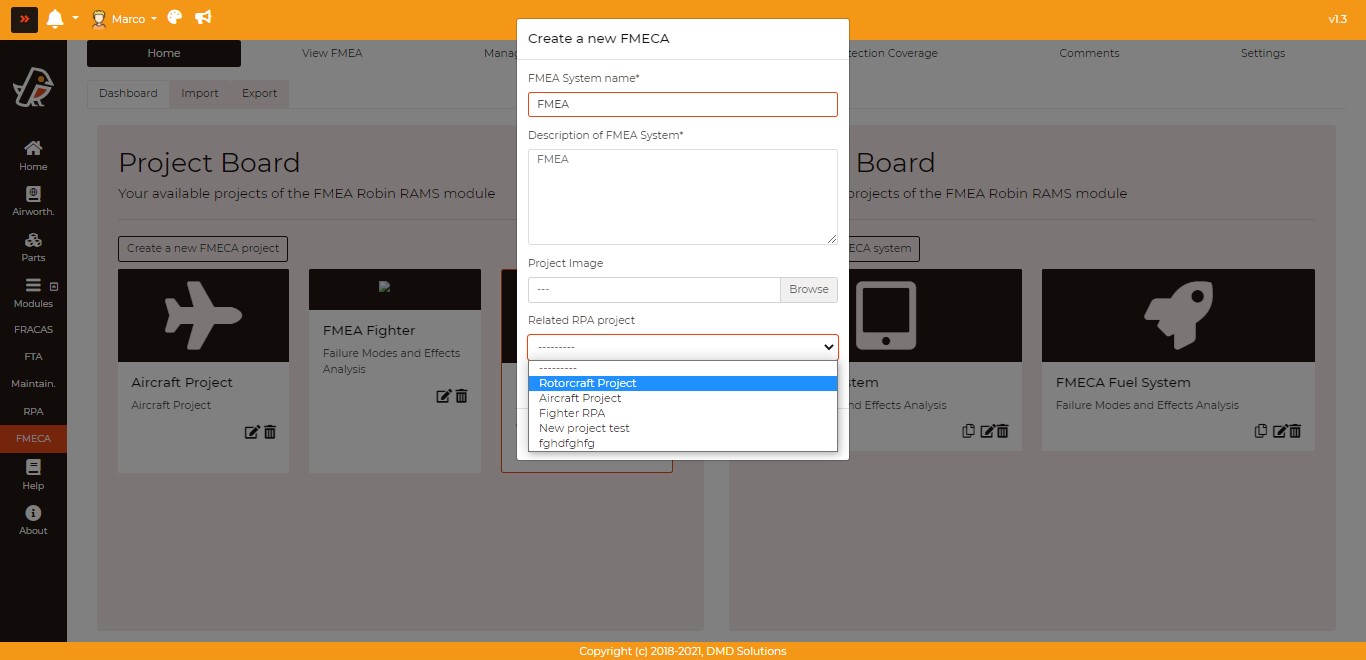The image size is (1366, 660).
Task: Pick New project test option
Action: [584, 428]
